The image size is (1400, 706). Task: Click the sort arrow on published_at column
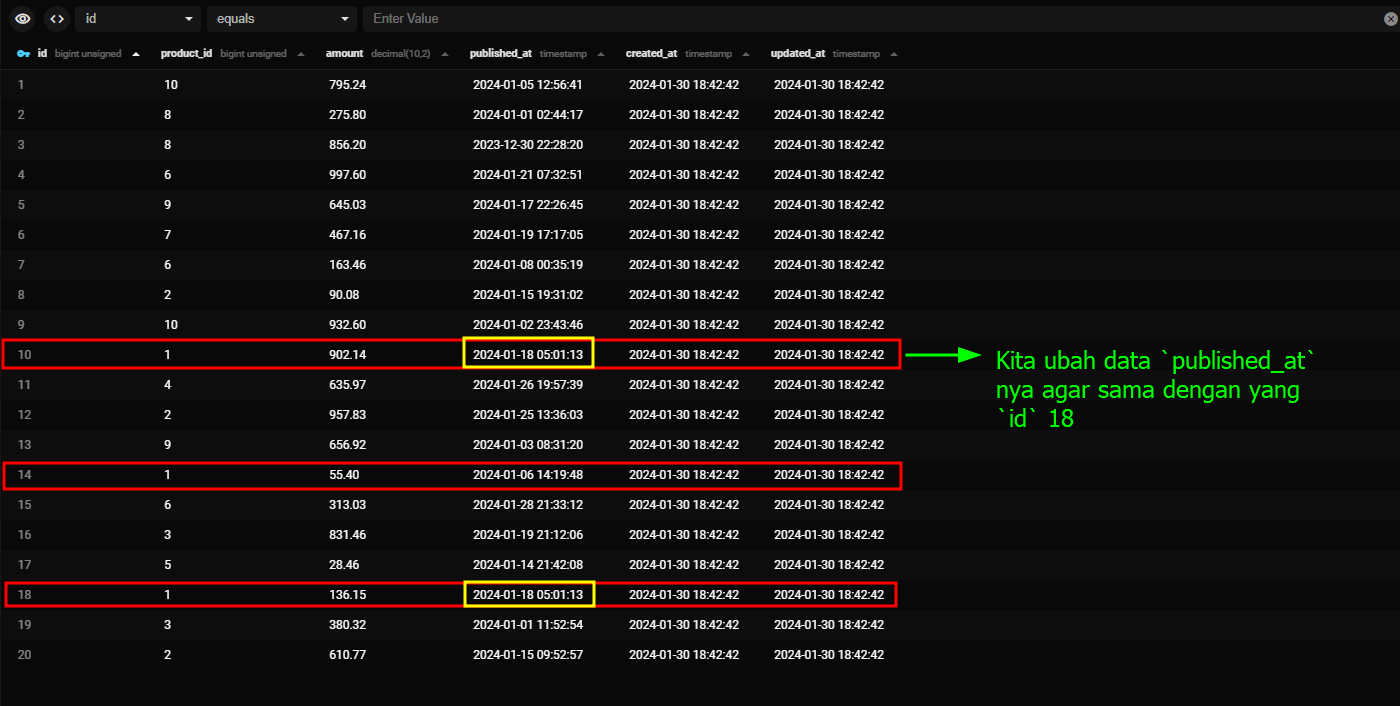click(599, 54)
